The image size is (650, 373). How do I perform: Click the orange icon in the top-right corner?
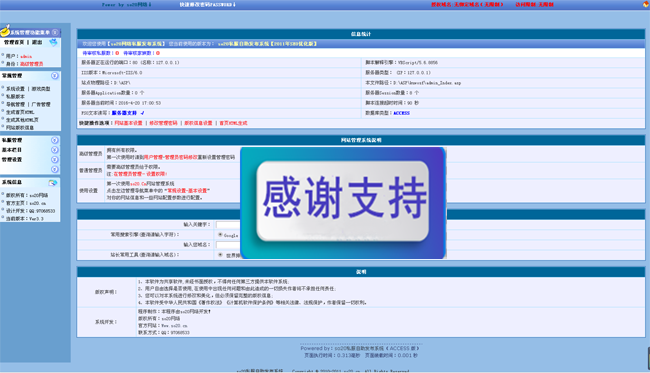646,4
